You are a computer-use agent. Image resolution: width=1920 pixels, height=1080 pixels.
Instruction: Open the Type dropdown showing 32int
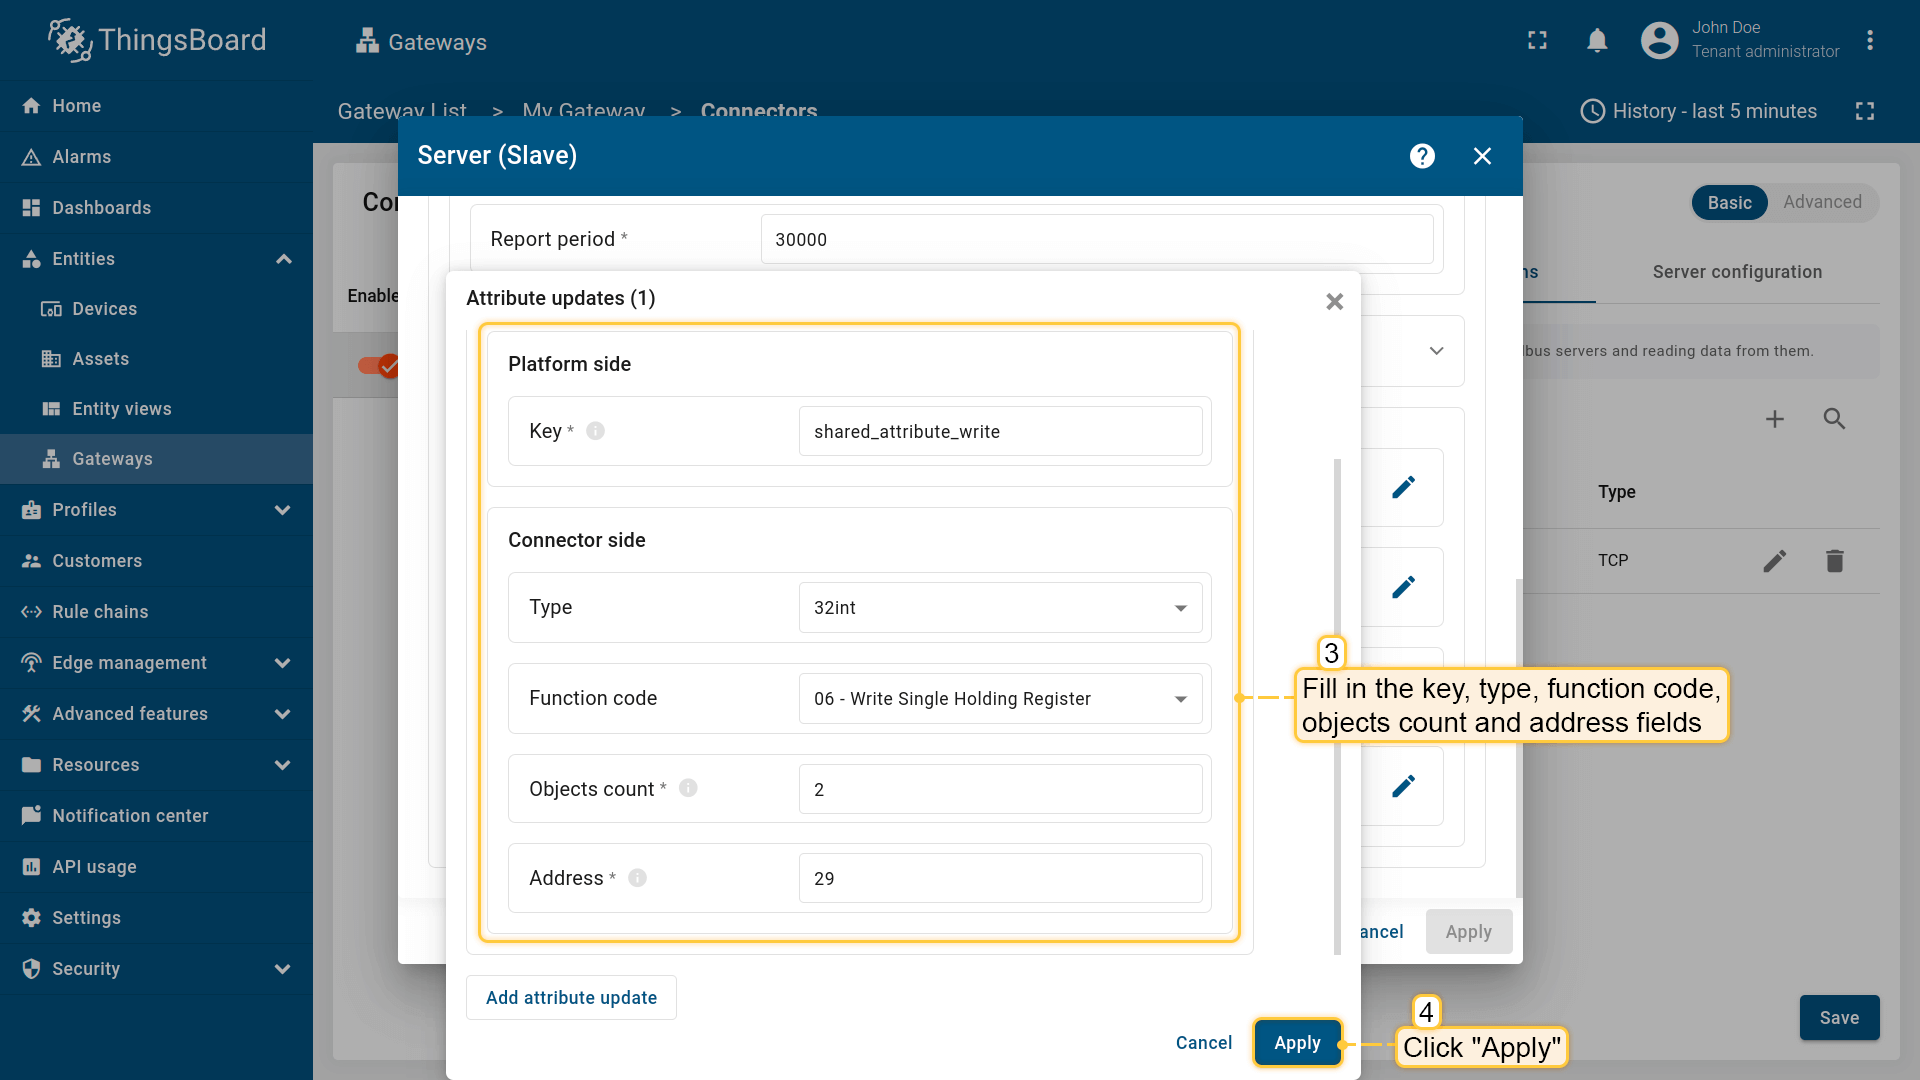click(x=1000, y=608)
